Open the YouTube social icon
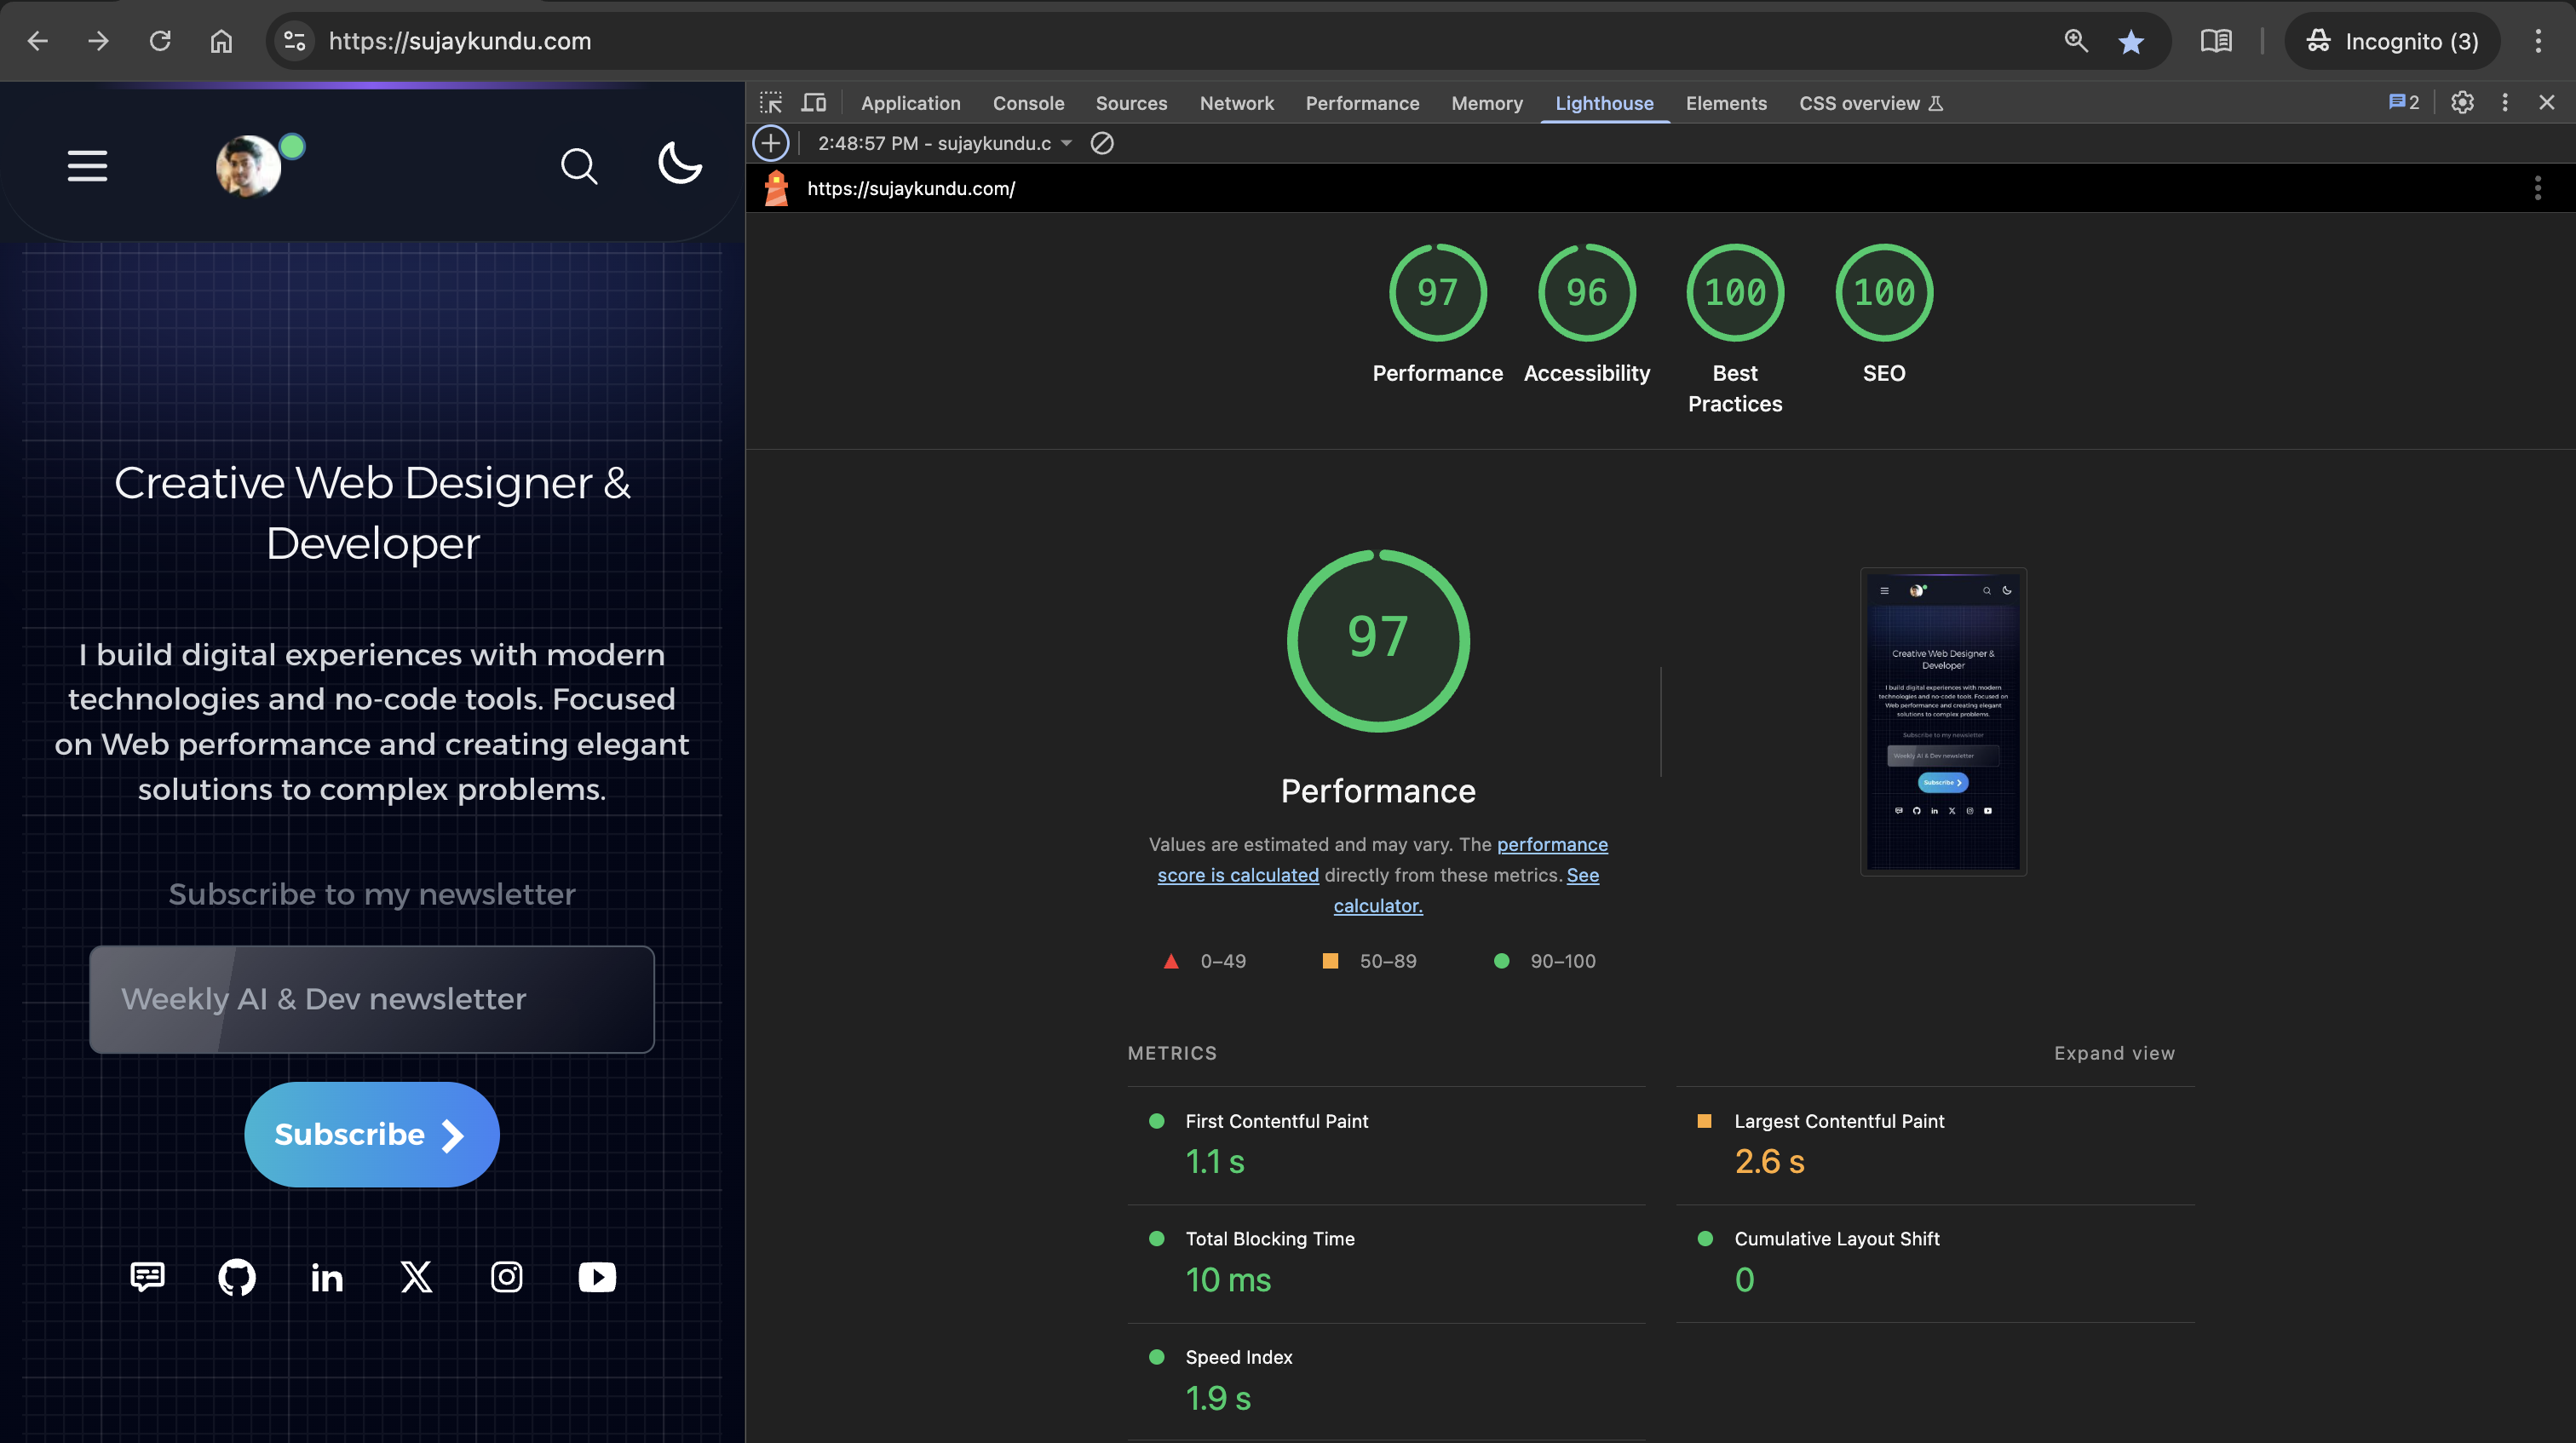This screenshot has width=2576, height=1443. pyautogui.click(x=597, y=1277)
